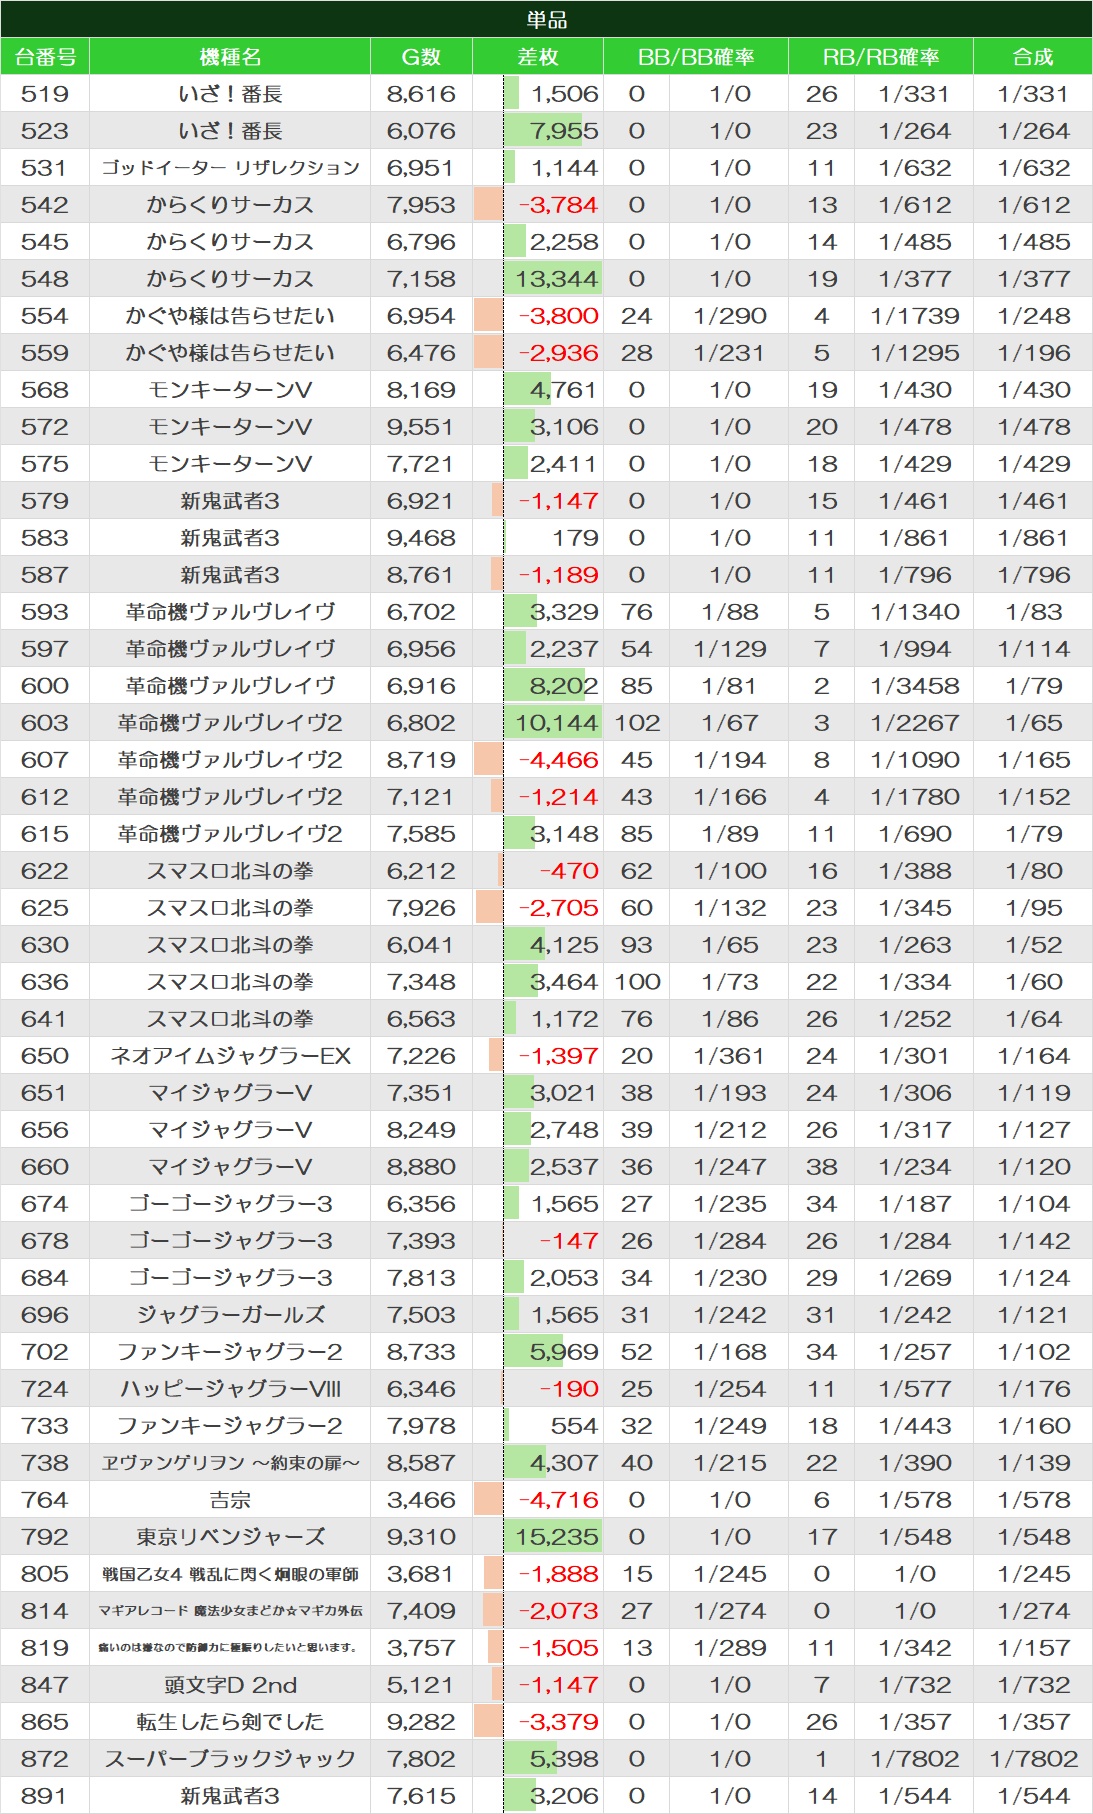Select スーパーブラックジャック machine name

click(x=230, y=1759)
